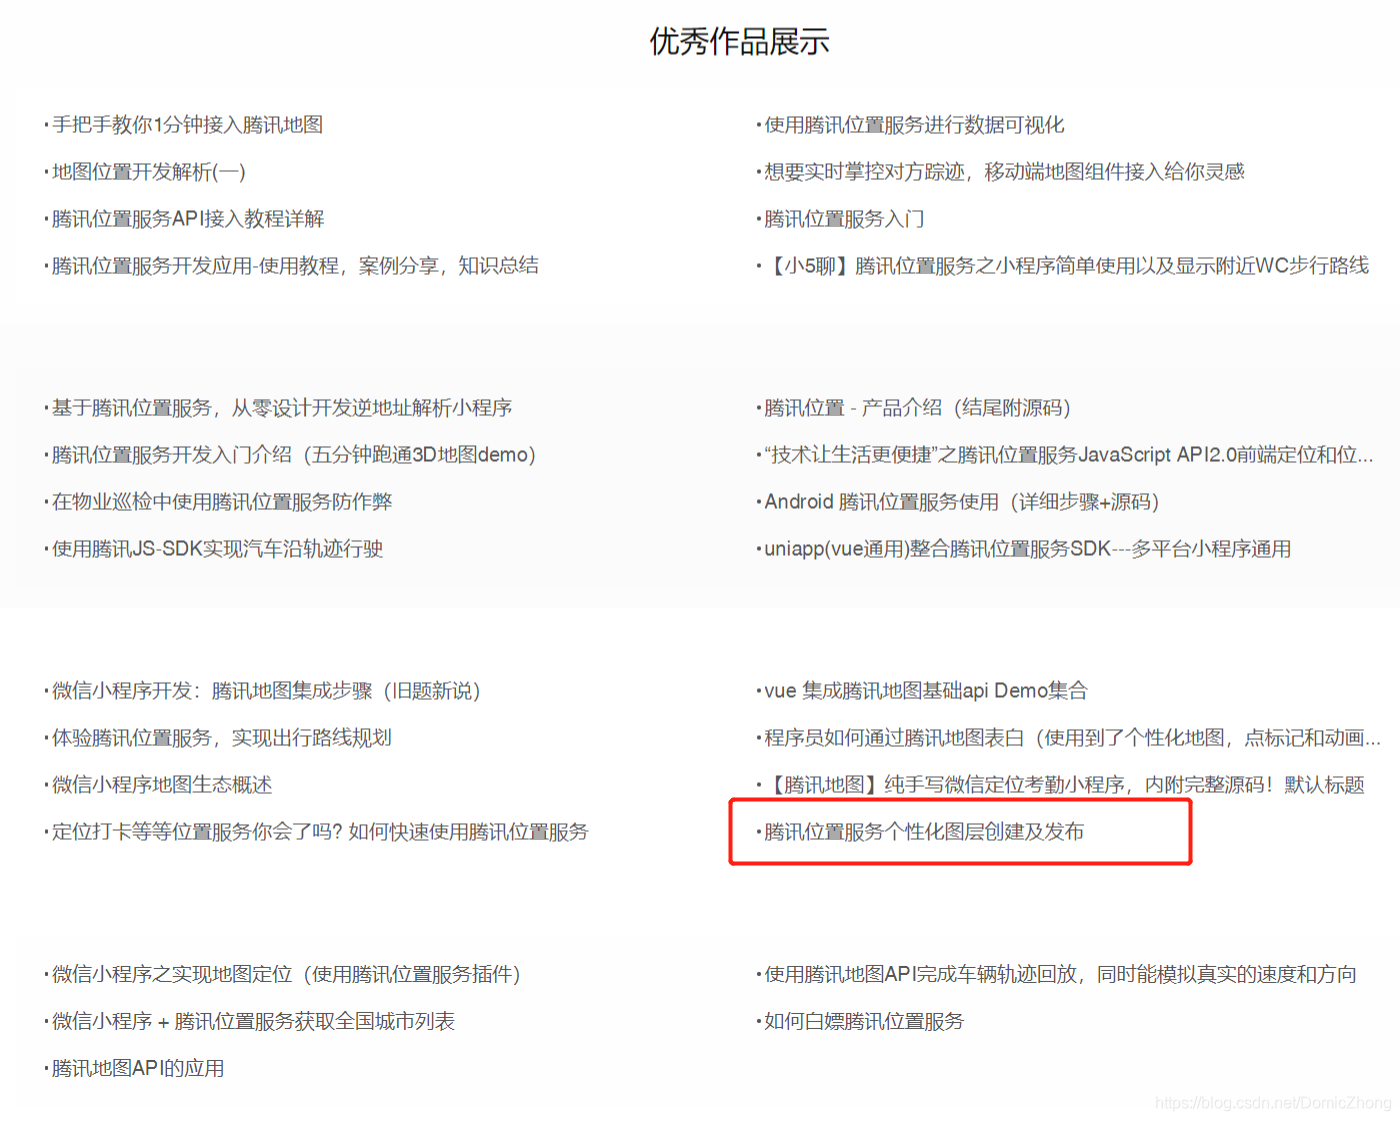
Task: Open 程序员如何通过腾讯地图表白 article
Action: (x=1072, y=738)
